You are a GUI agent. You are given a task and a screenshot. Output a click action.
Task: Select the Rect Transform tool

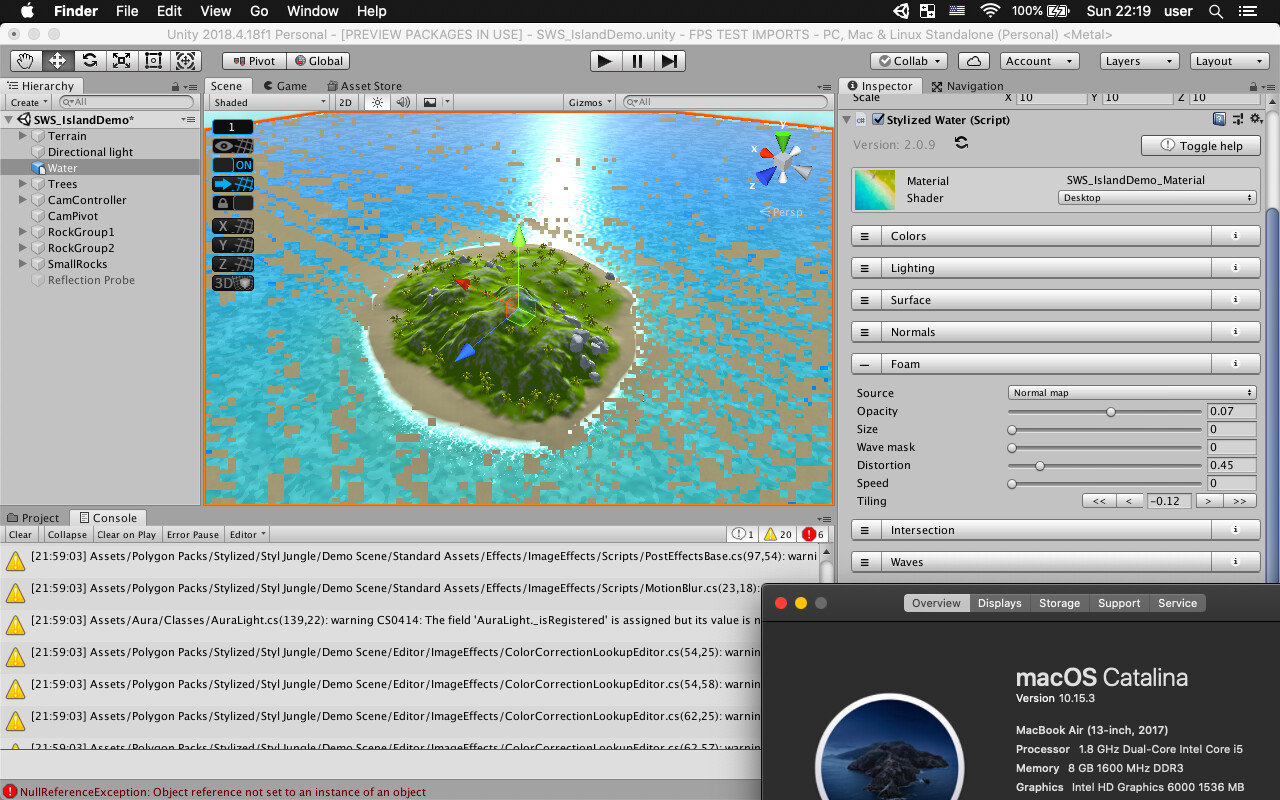153,61
